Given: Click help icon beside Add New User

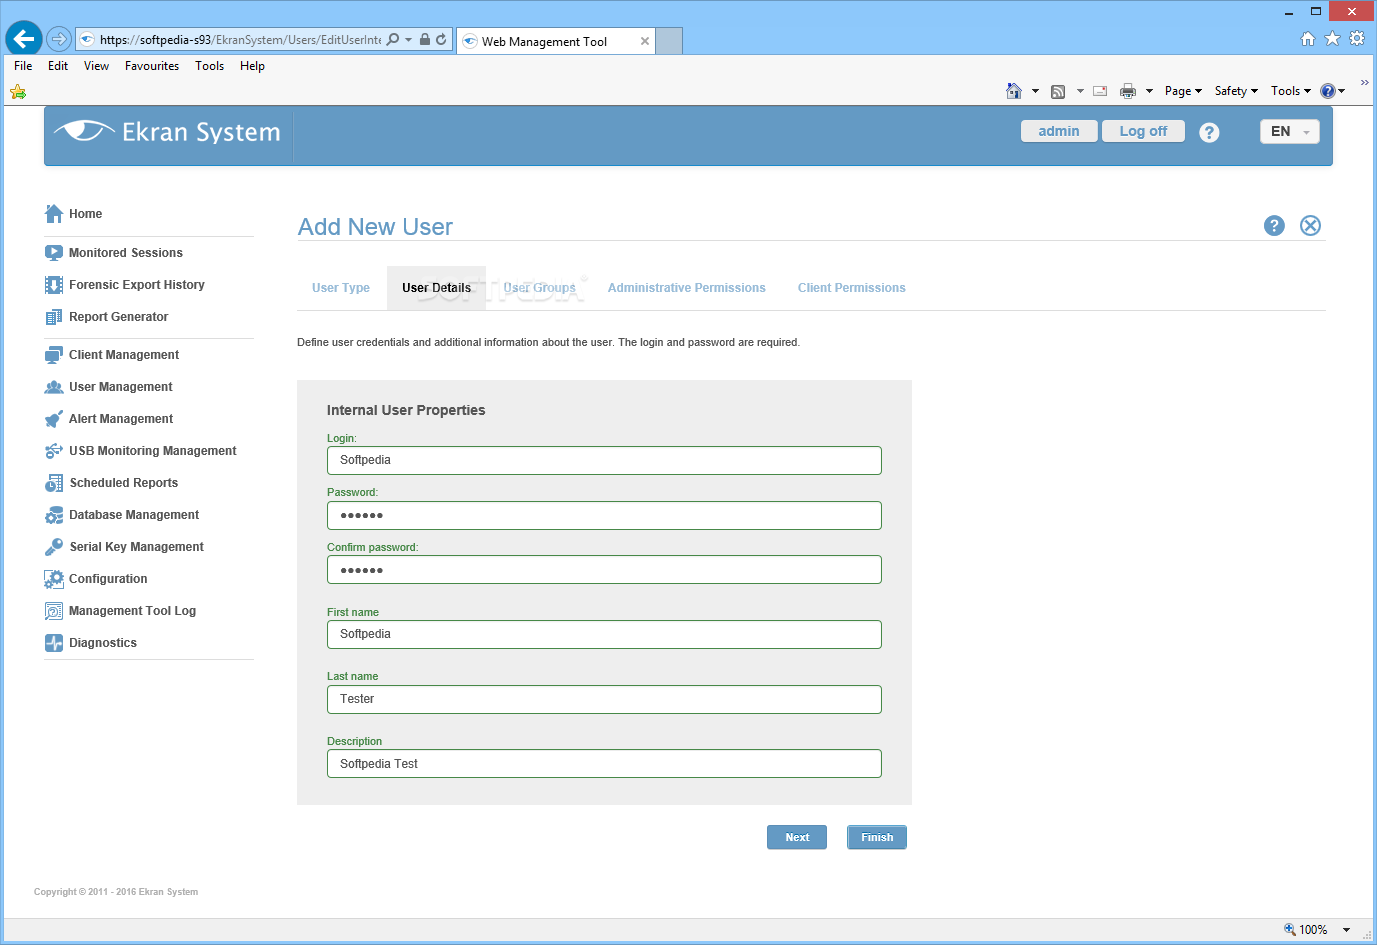Looking at the screenshot, I should click(x=1274, y=225).
